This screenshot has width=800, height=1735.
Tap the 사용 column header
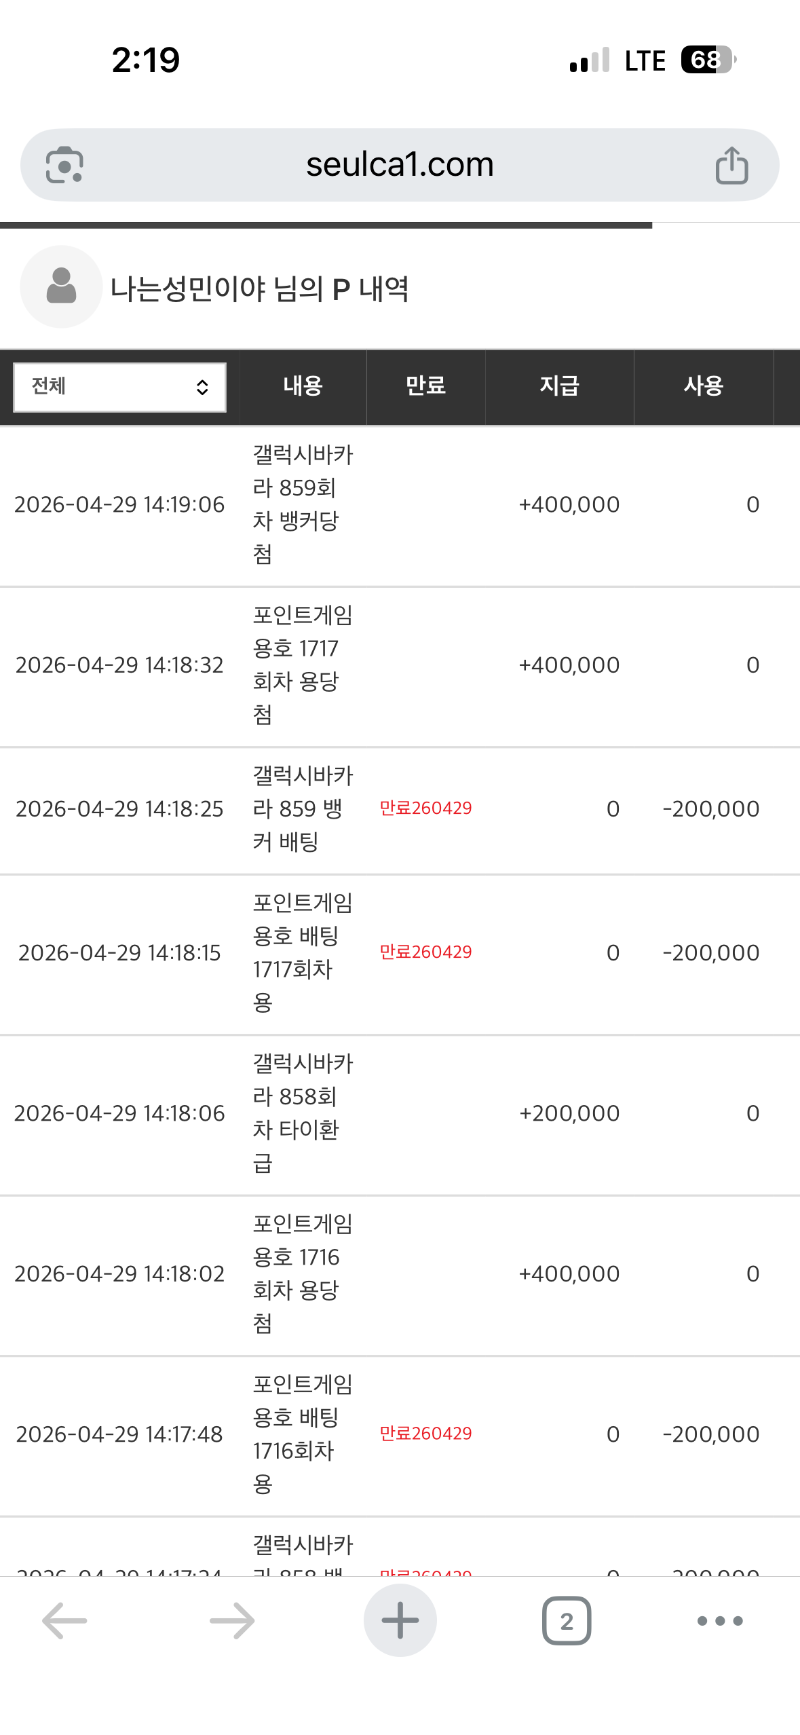(x=703, y=386)
